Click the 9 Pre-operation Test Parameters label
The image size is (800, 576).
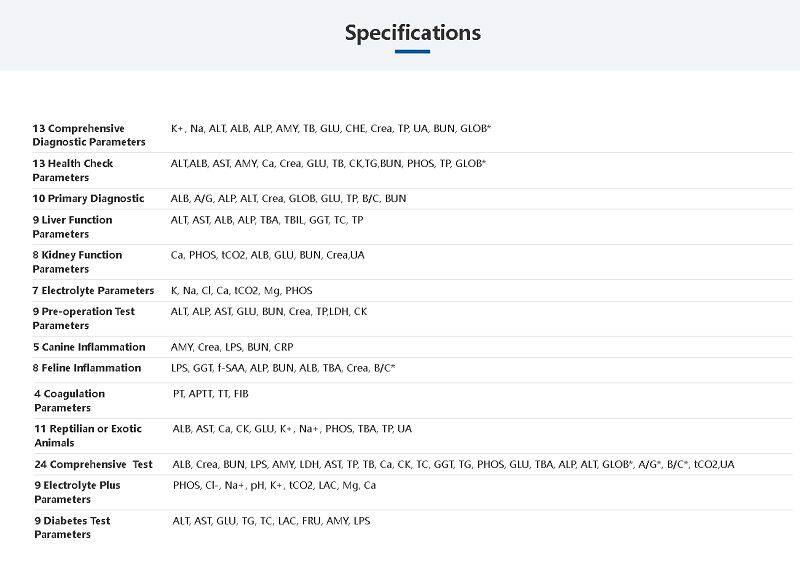(83, 318)
